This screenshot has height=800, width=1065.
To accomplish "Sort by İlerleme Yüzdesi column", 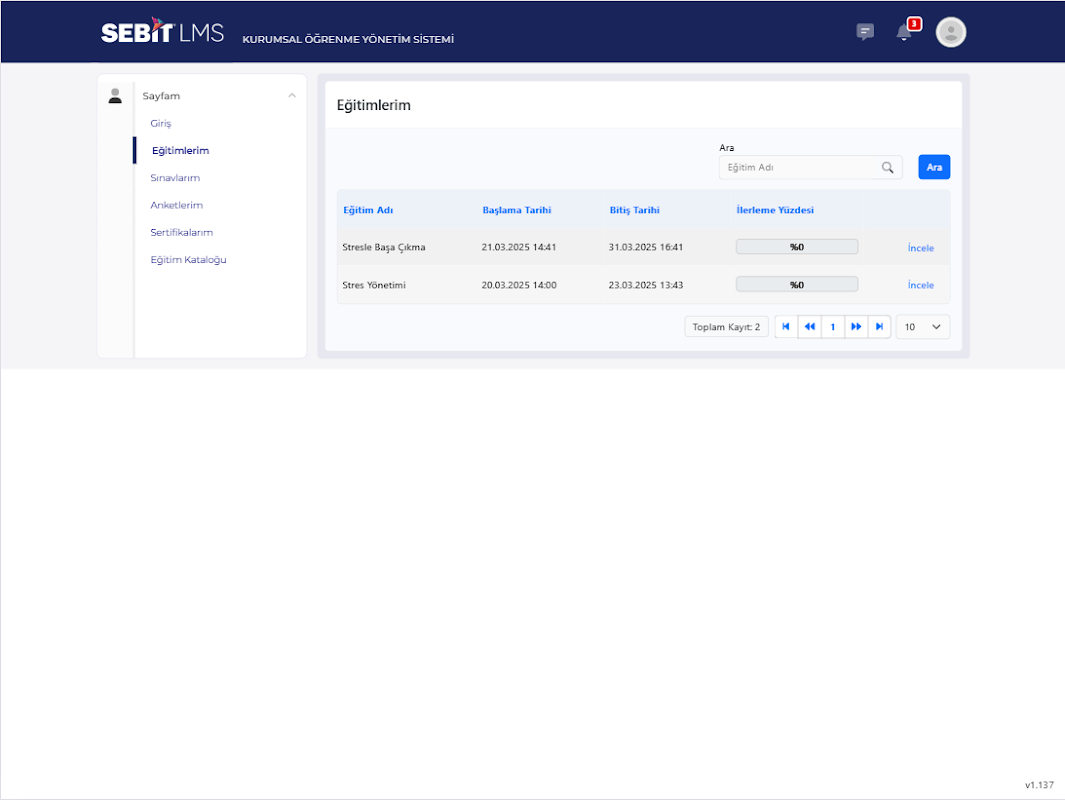I will point(775,211).
